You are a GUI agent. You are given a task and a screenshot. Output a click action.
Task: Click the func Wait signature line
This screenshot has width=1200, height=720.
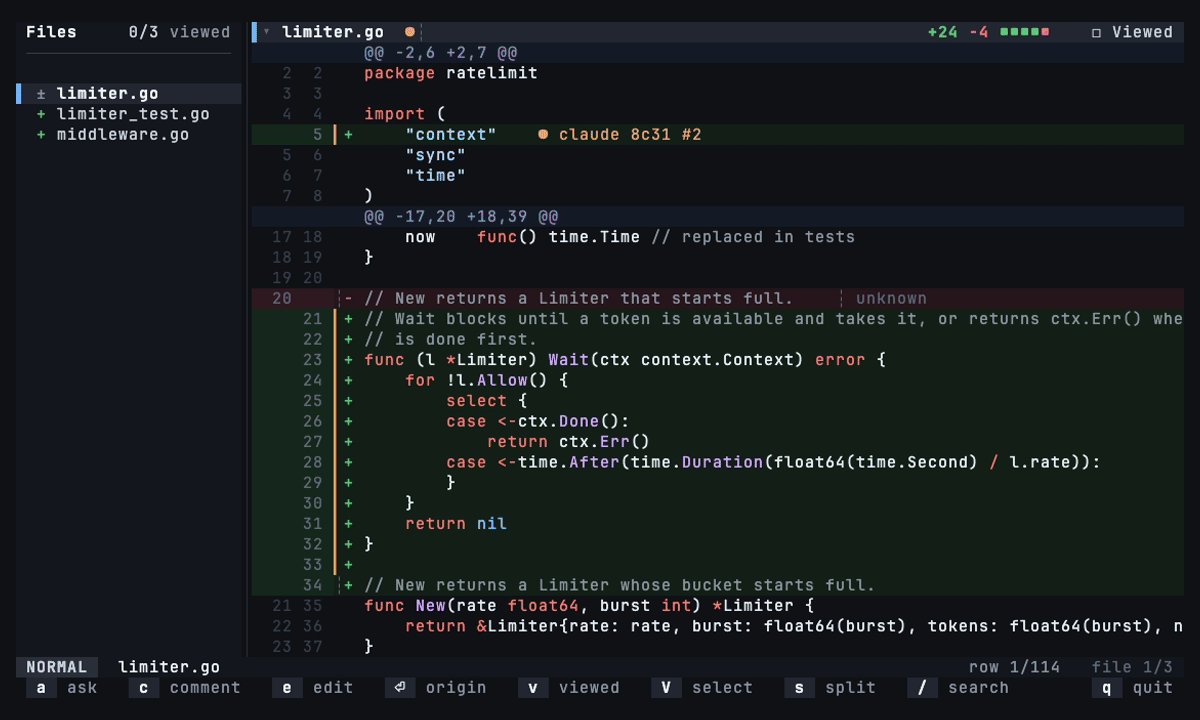click(x=718, y=360)
